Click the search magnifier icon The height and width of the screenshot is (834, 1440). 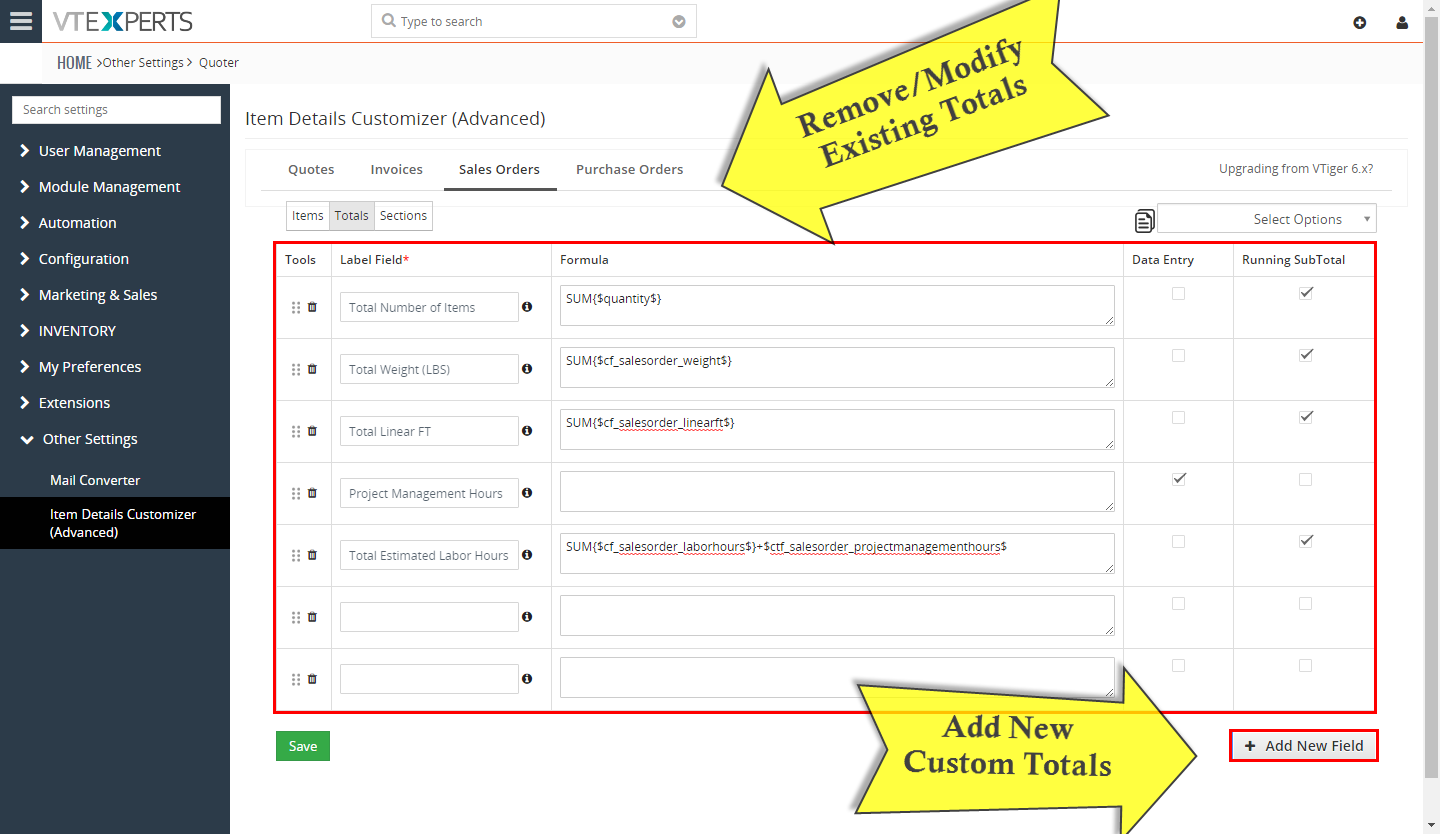point(389,21)
